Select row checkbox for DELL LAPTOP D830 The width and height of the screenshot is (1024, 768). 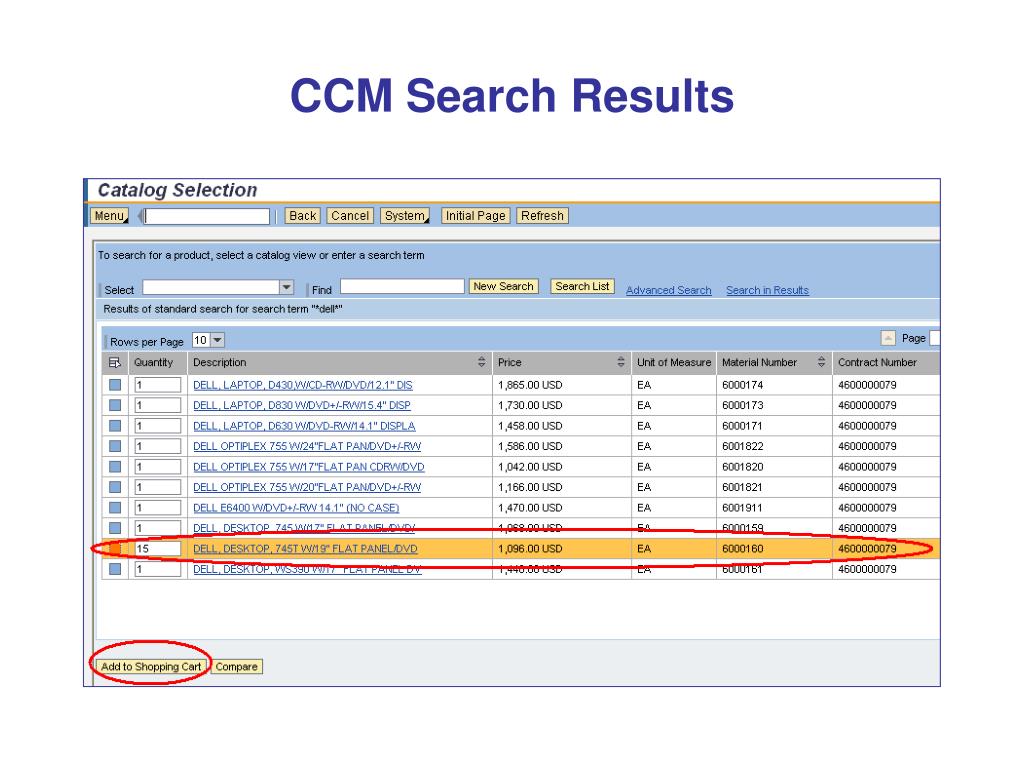click(x=115, y=406)
